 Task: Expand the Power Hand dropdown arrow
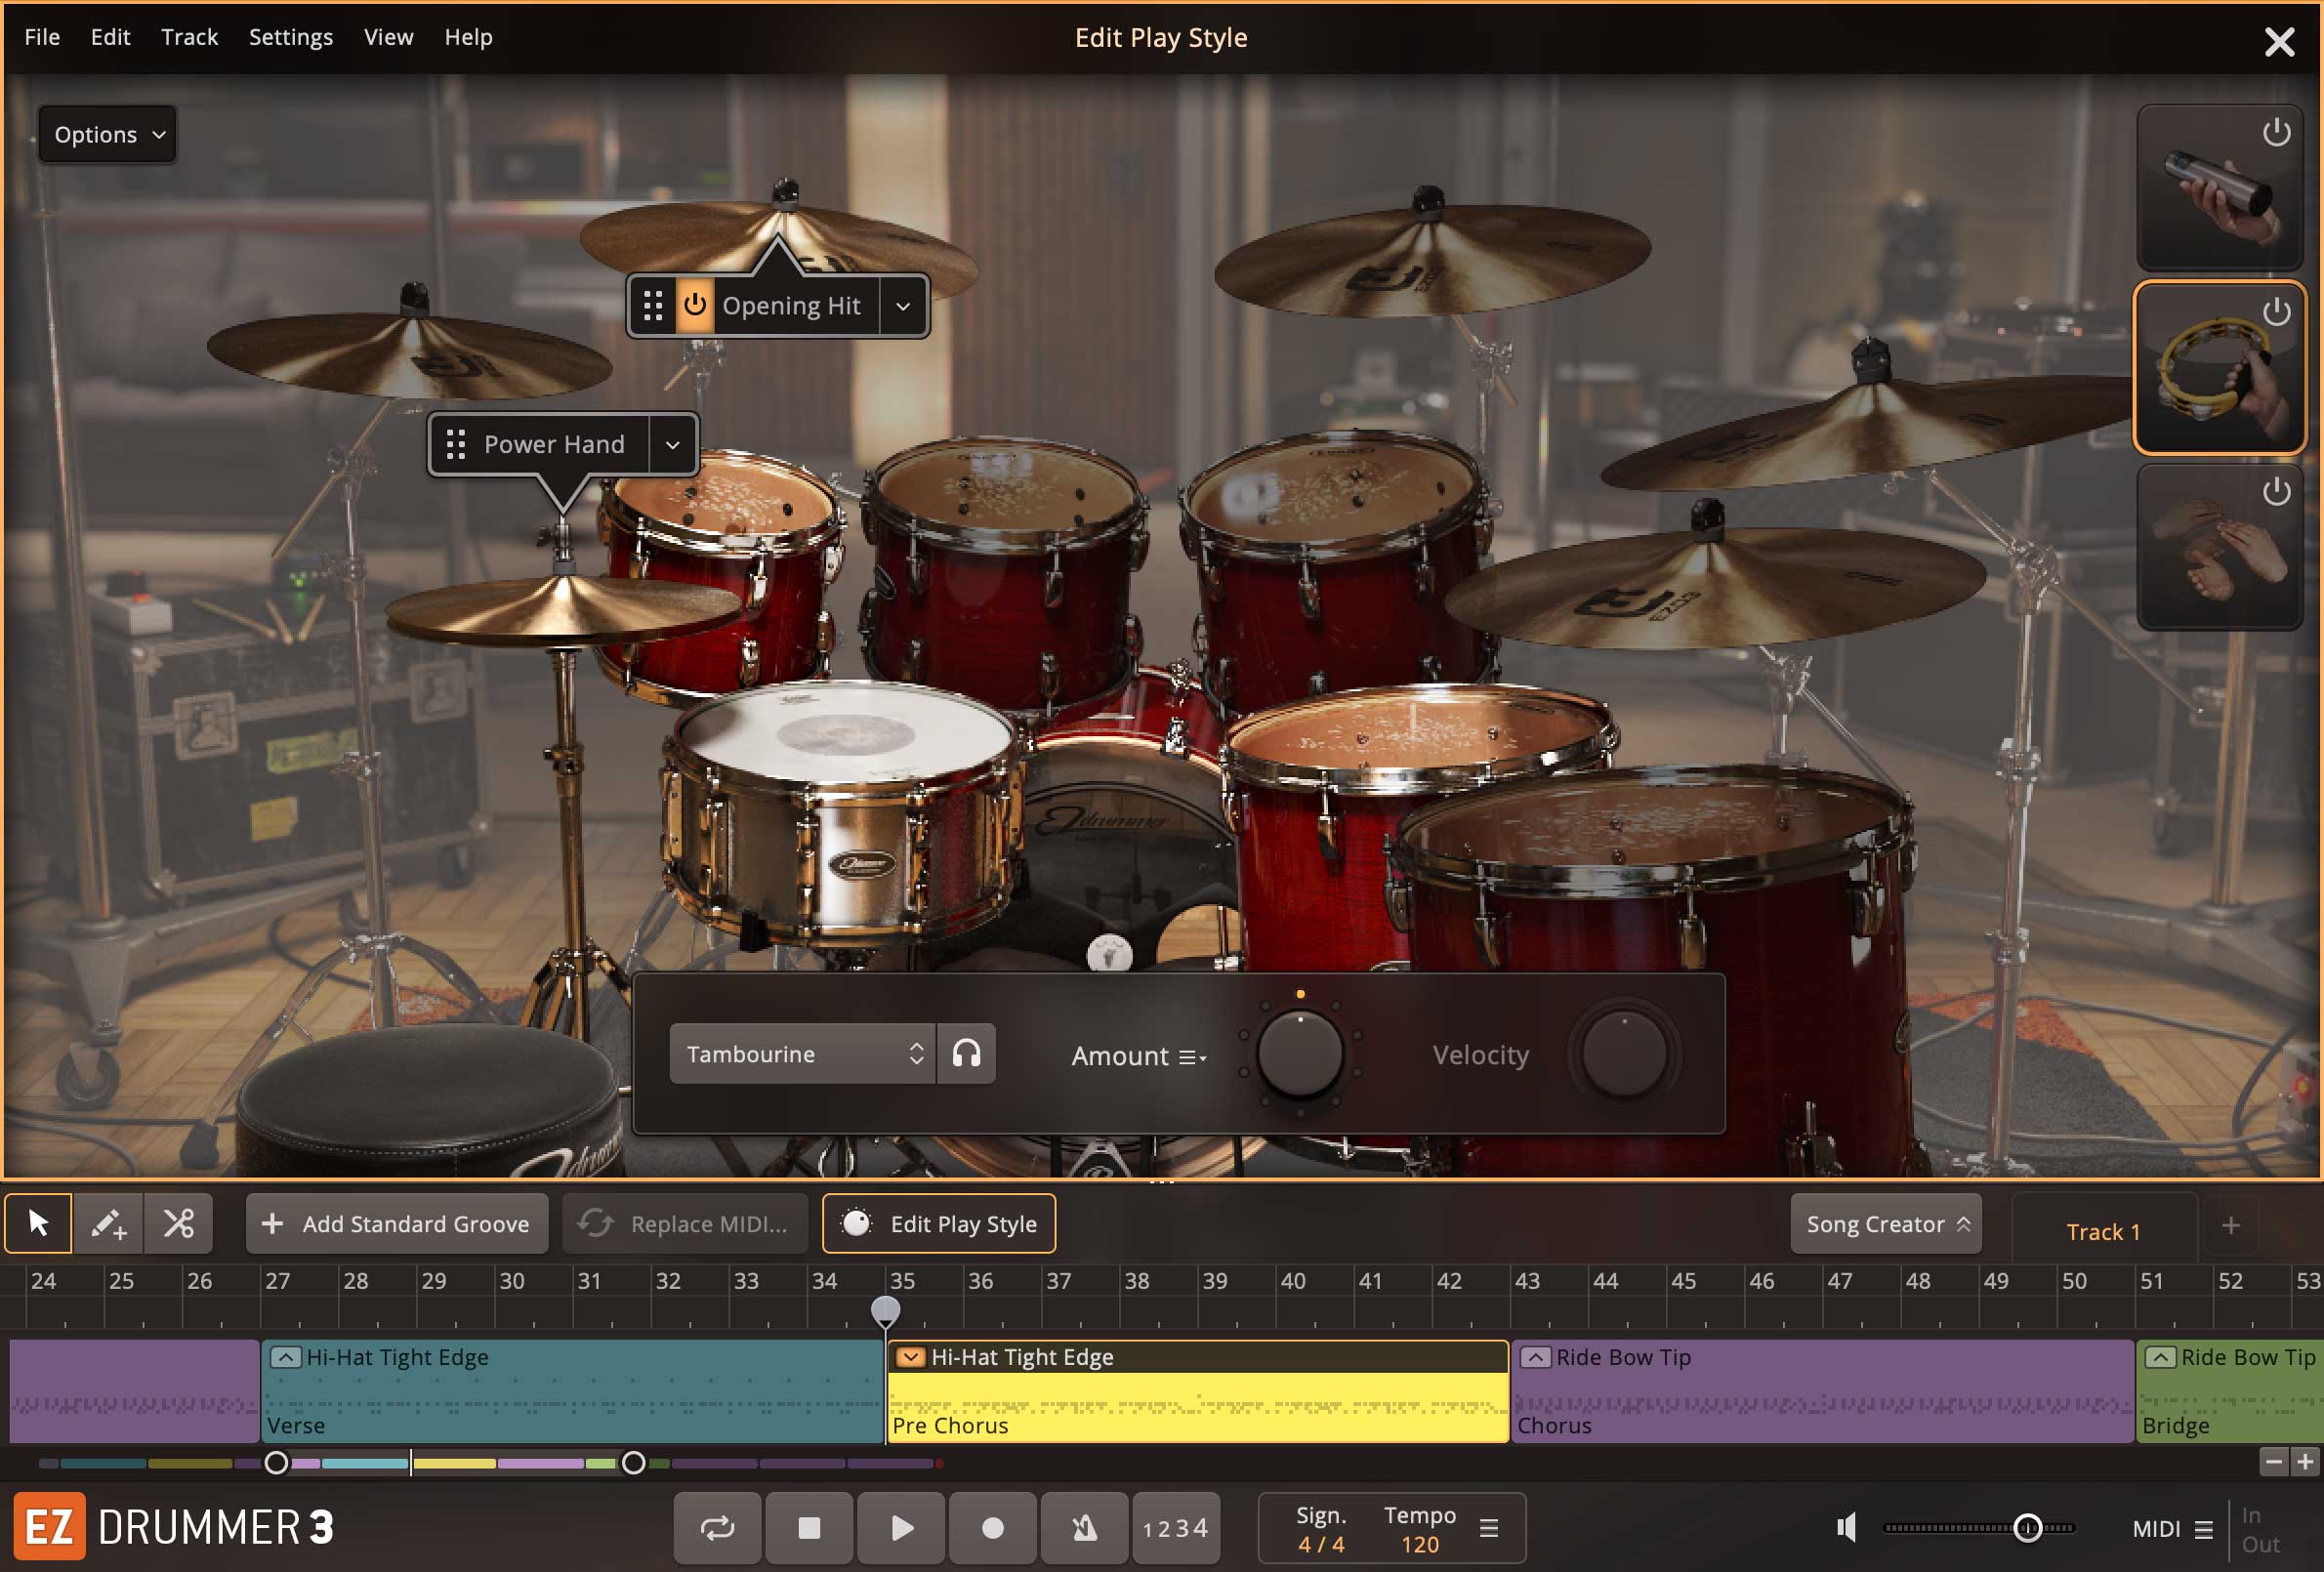pos(673,444)
